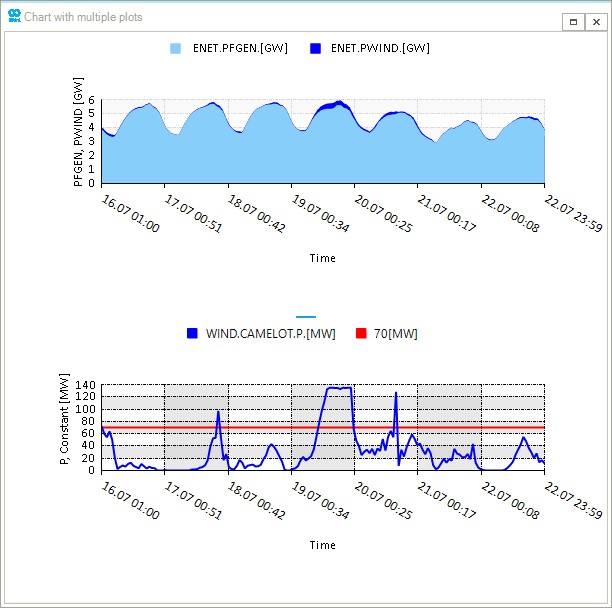Click the bottom chart's Time axis label

pos(322,545)
